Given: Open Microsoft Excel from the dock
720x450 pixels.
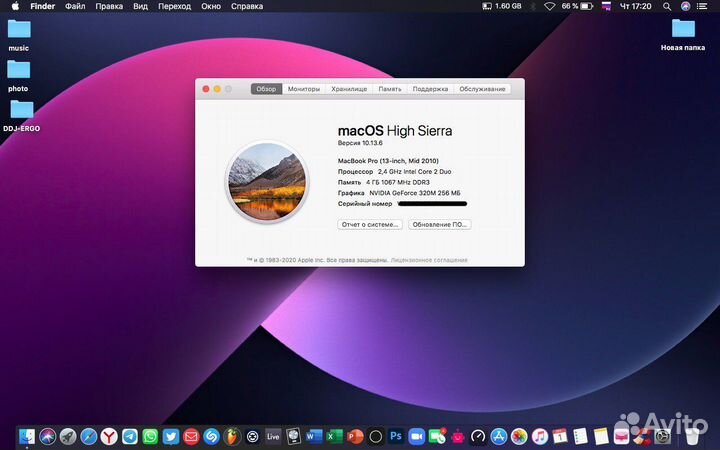Looking at the screenshot, I should pyautogui.click(x=335, y=436).
